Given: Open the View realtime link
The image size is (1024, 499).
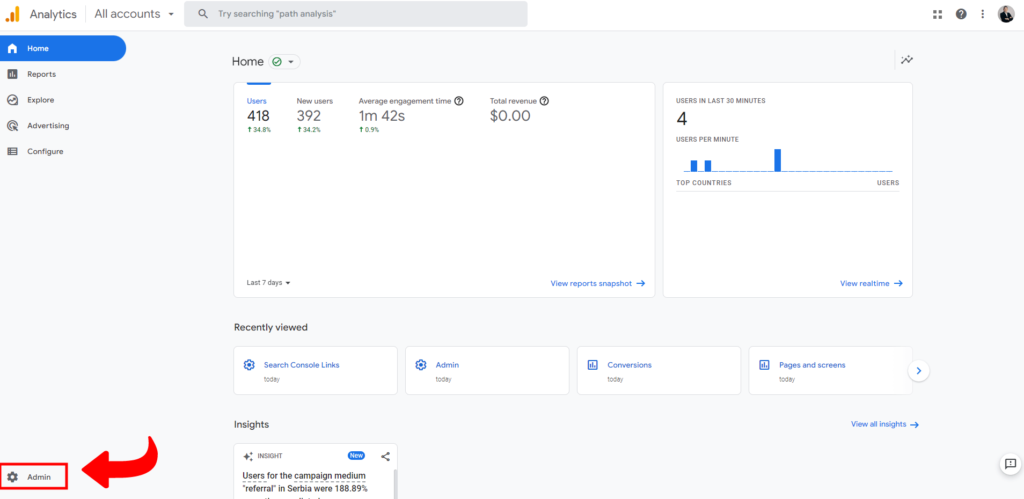Looking at the screenshot, I should (x=871, y=283).
